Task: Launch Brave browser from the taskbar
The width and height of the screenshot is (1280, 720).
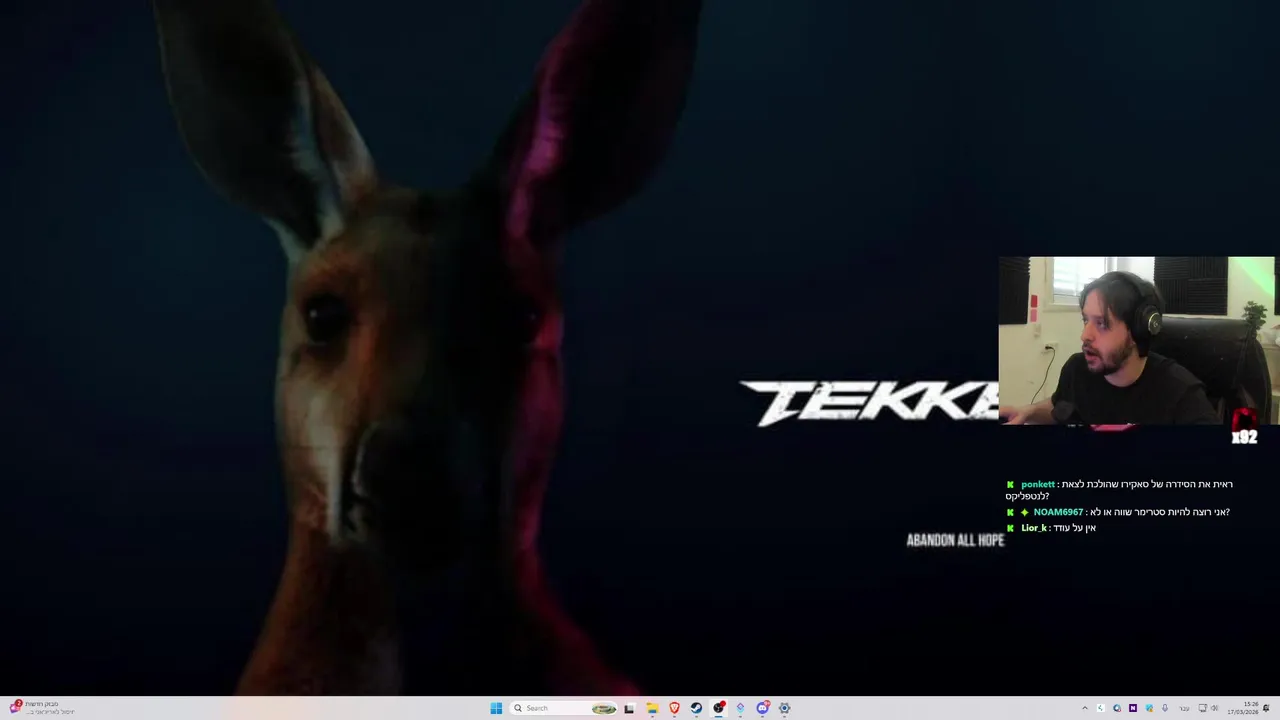Action: tap(674, 708)
